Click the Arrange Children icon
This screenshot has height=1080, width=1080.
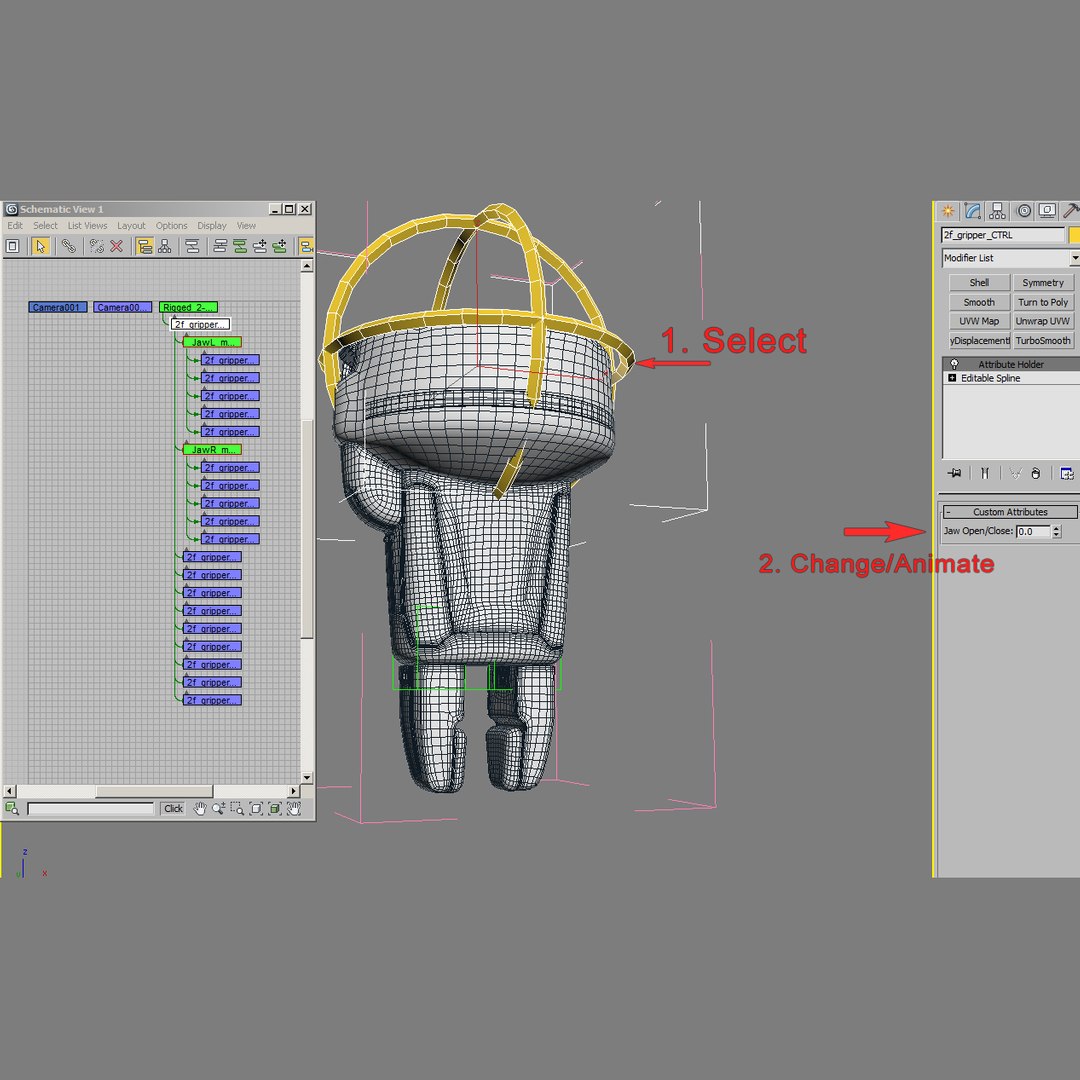220,246
